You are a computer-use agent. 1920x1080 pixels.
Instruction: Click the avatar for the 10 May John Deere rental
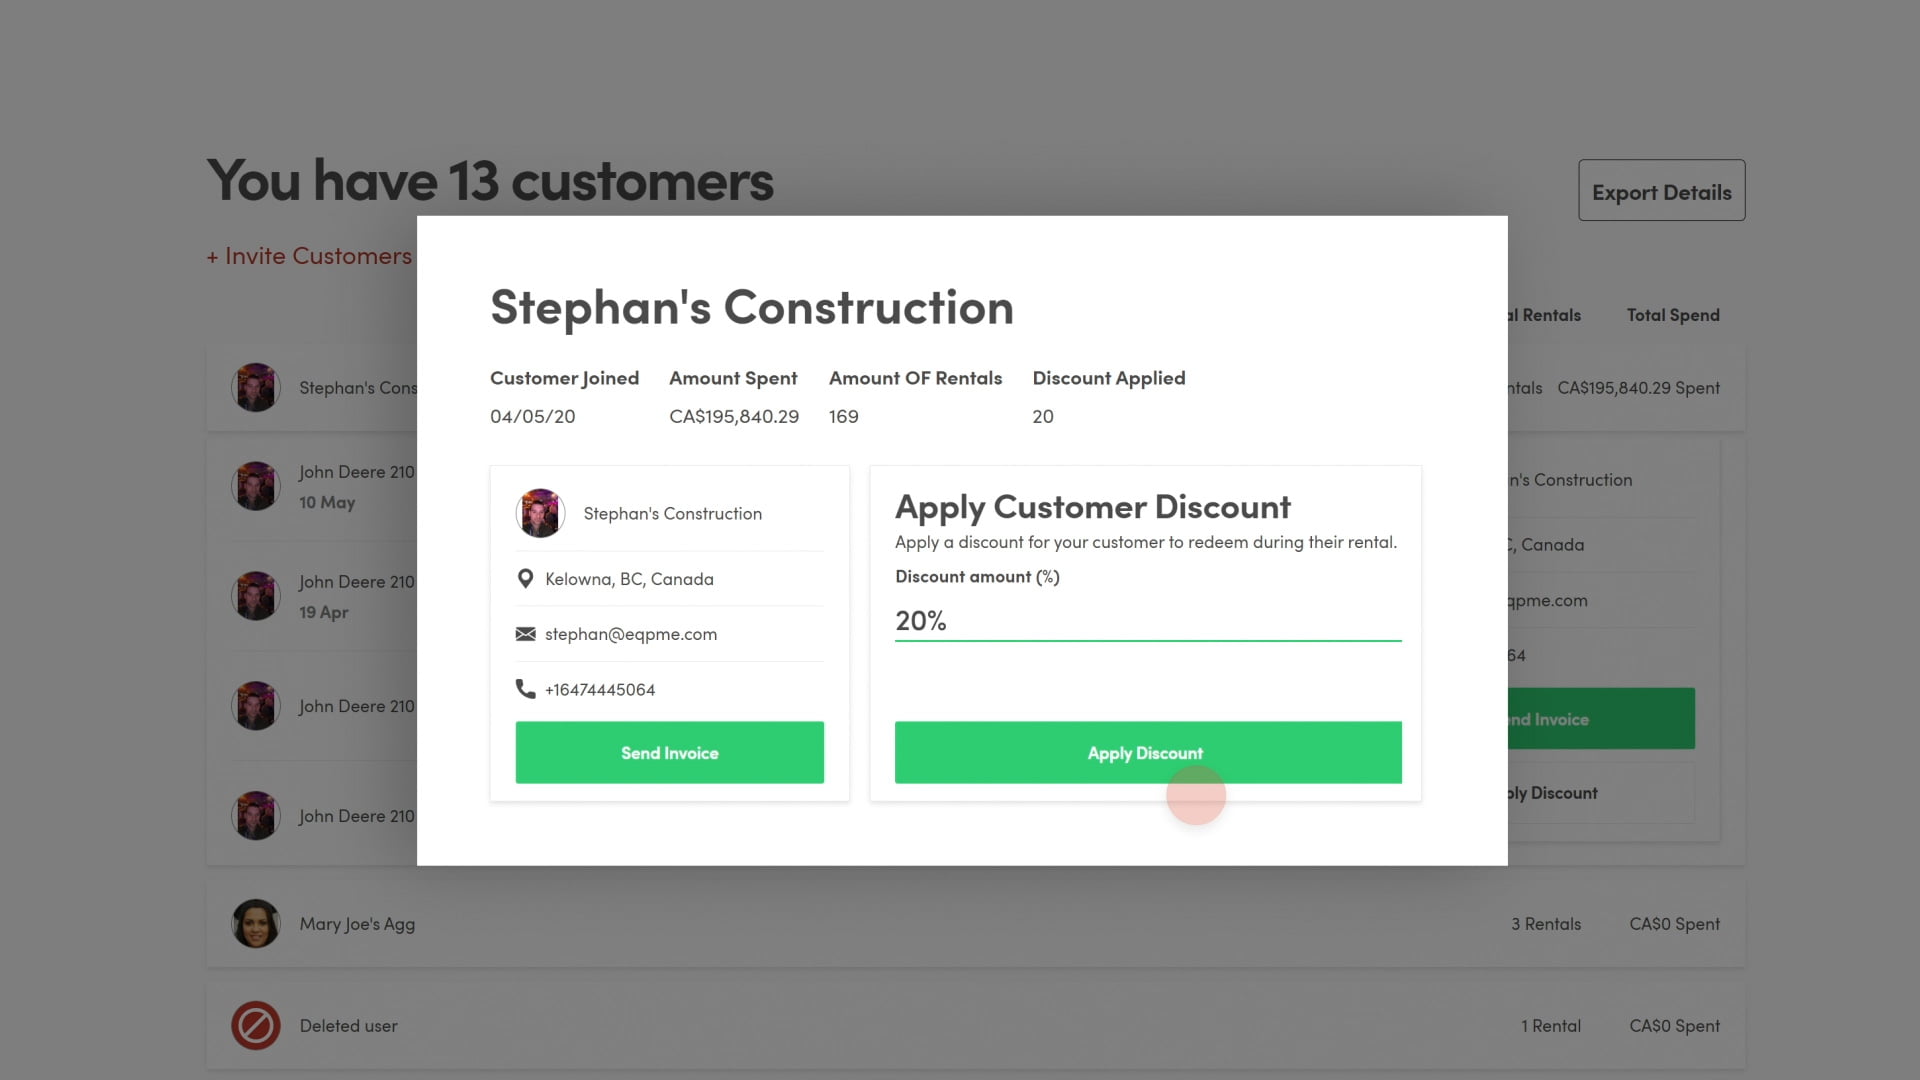(x=256, y=486)
